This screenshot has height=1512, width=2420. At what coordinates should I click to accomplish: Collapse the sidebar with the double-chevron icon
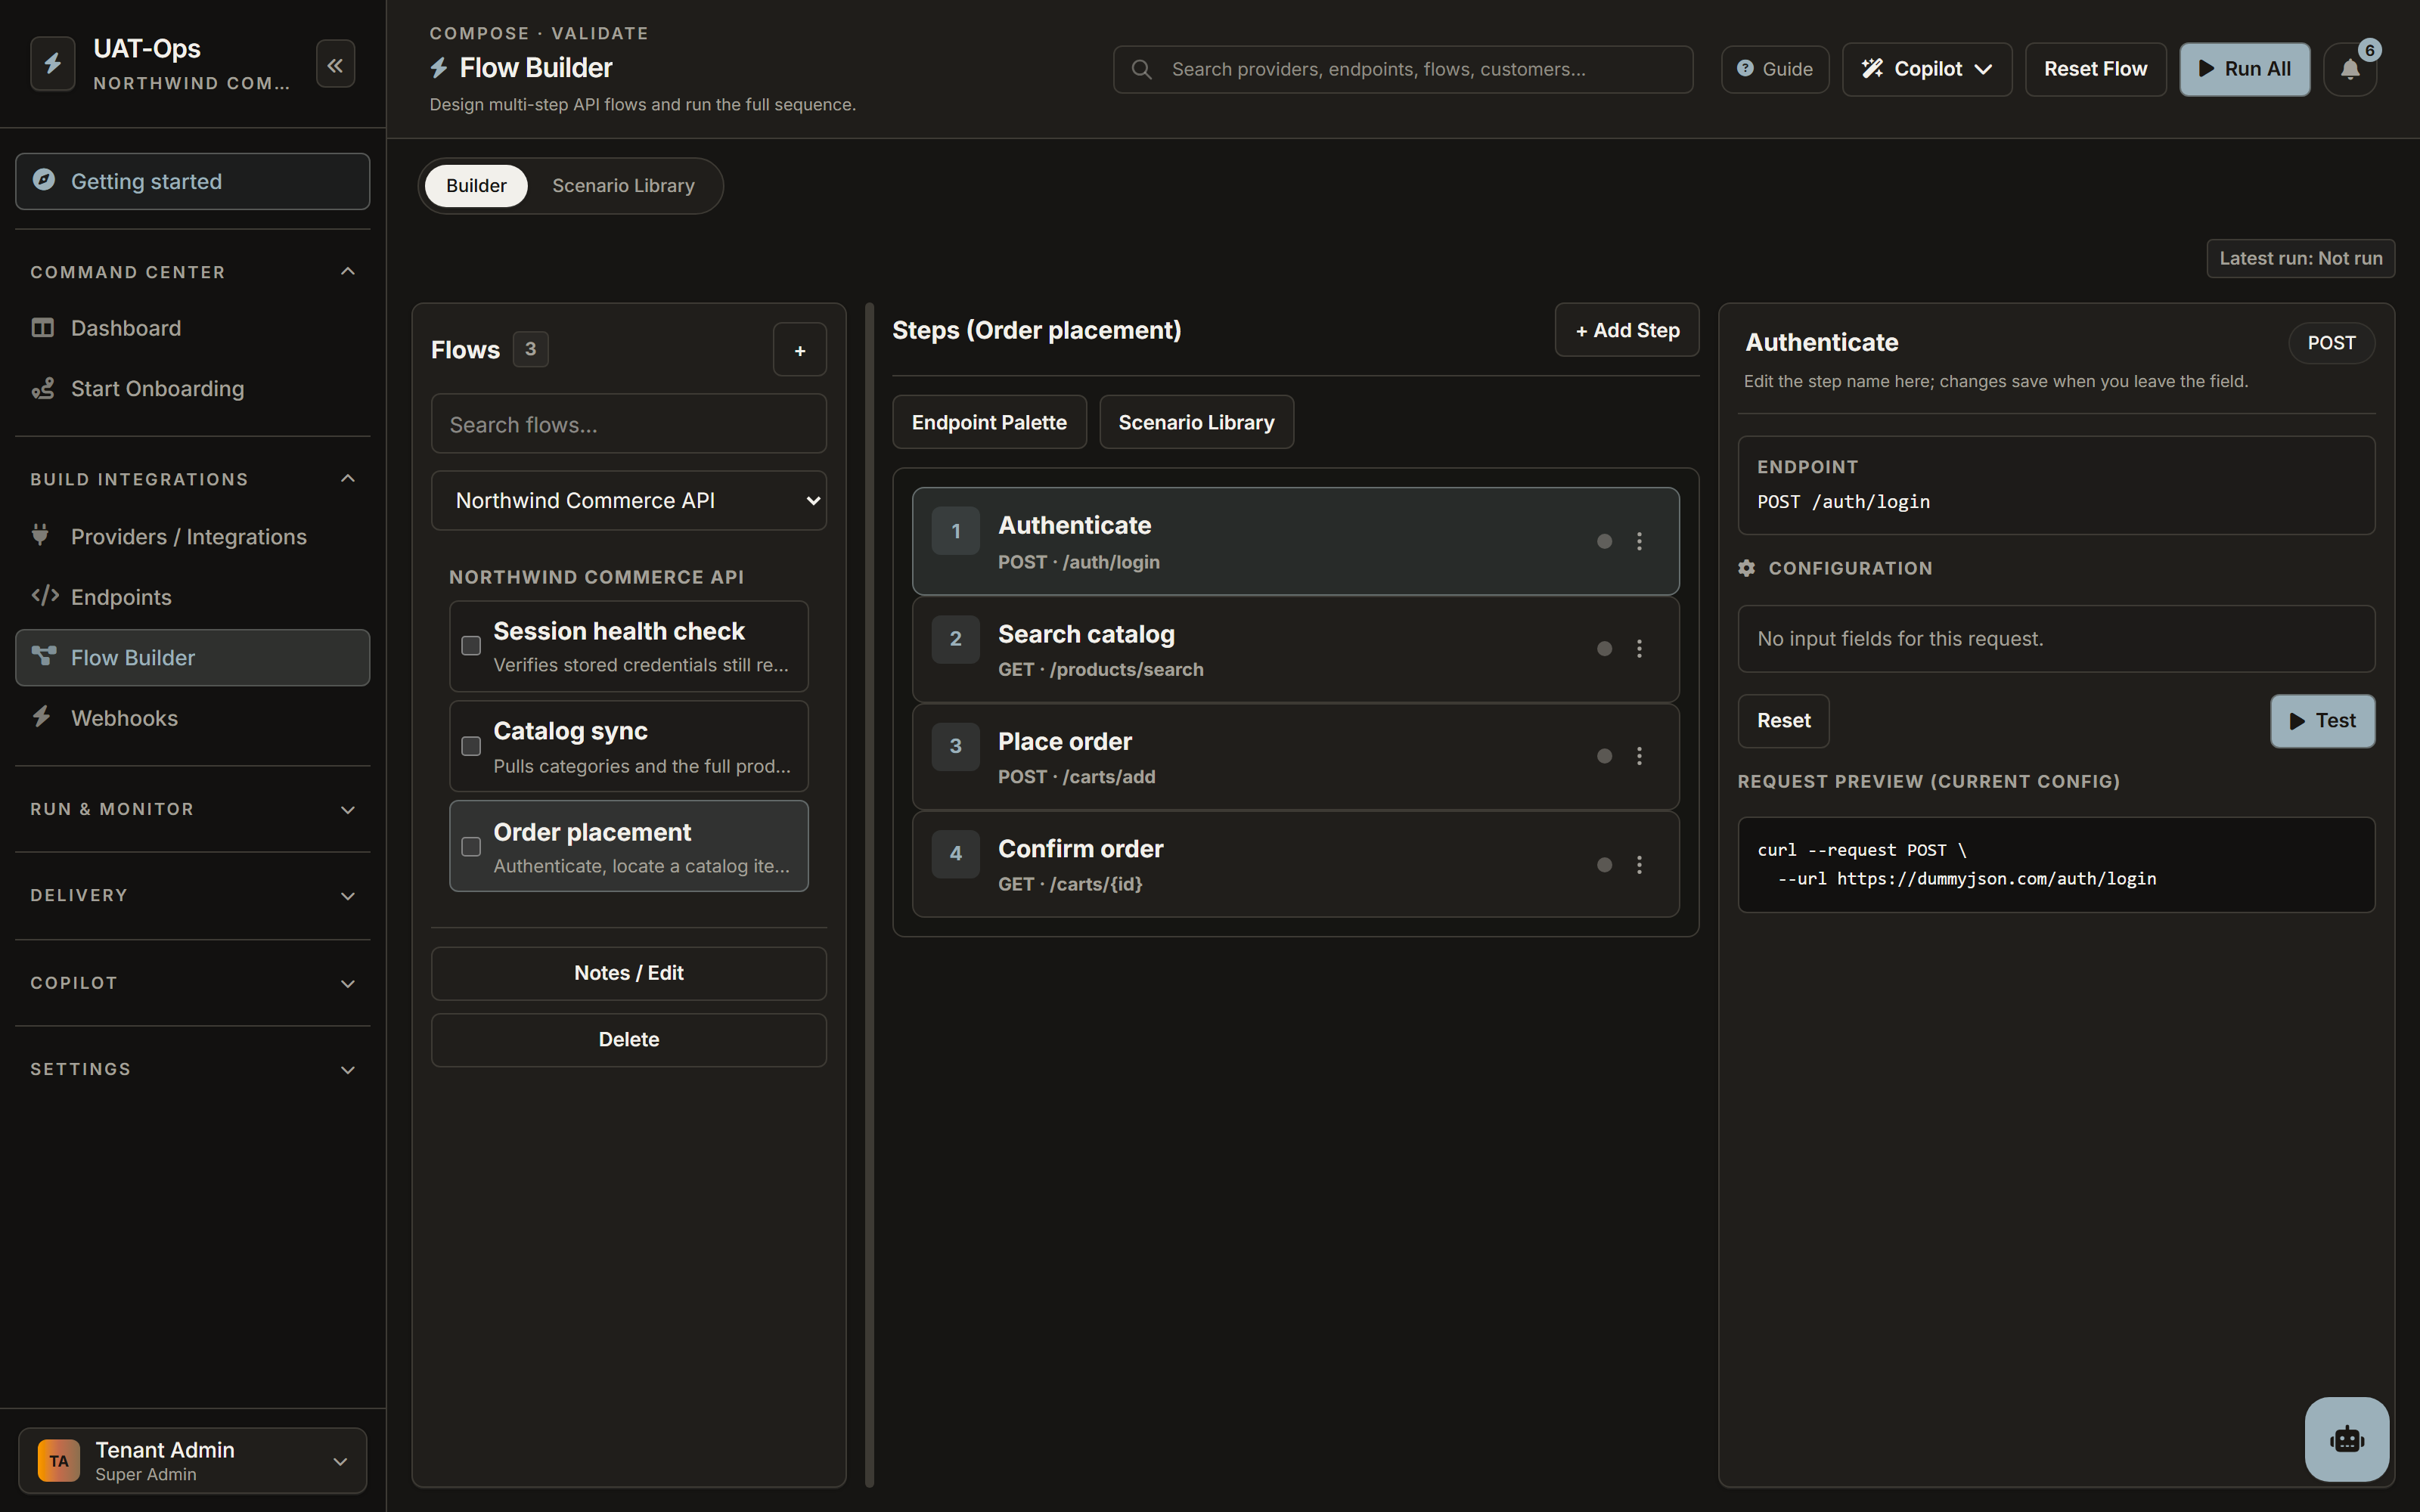coord(335,65)
